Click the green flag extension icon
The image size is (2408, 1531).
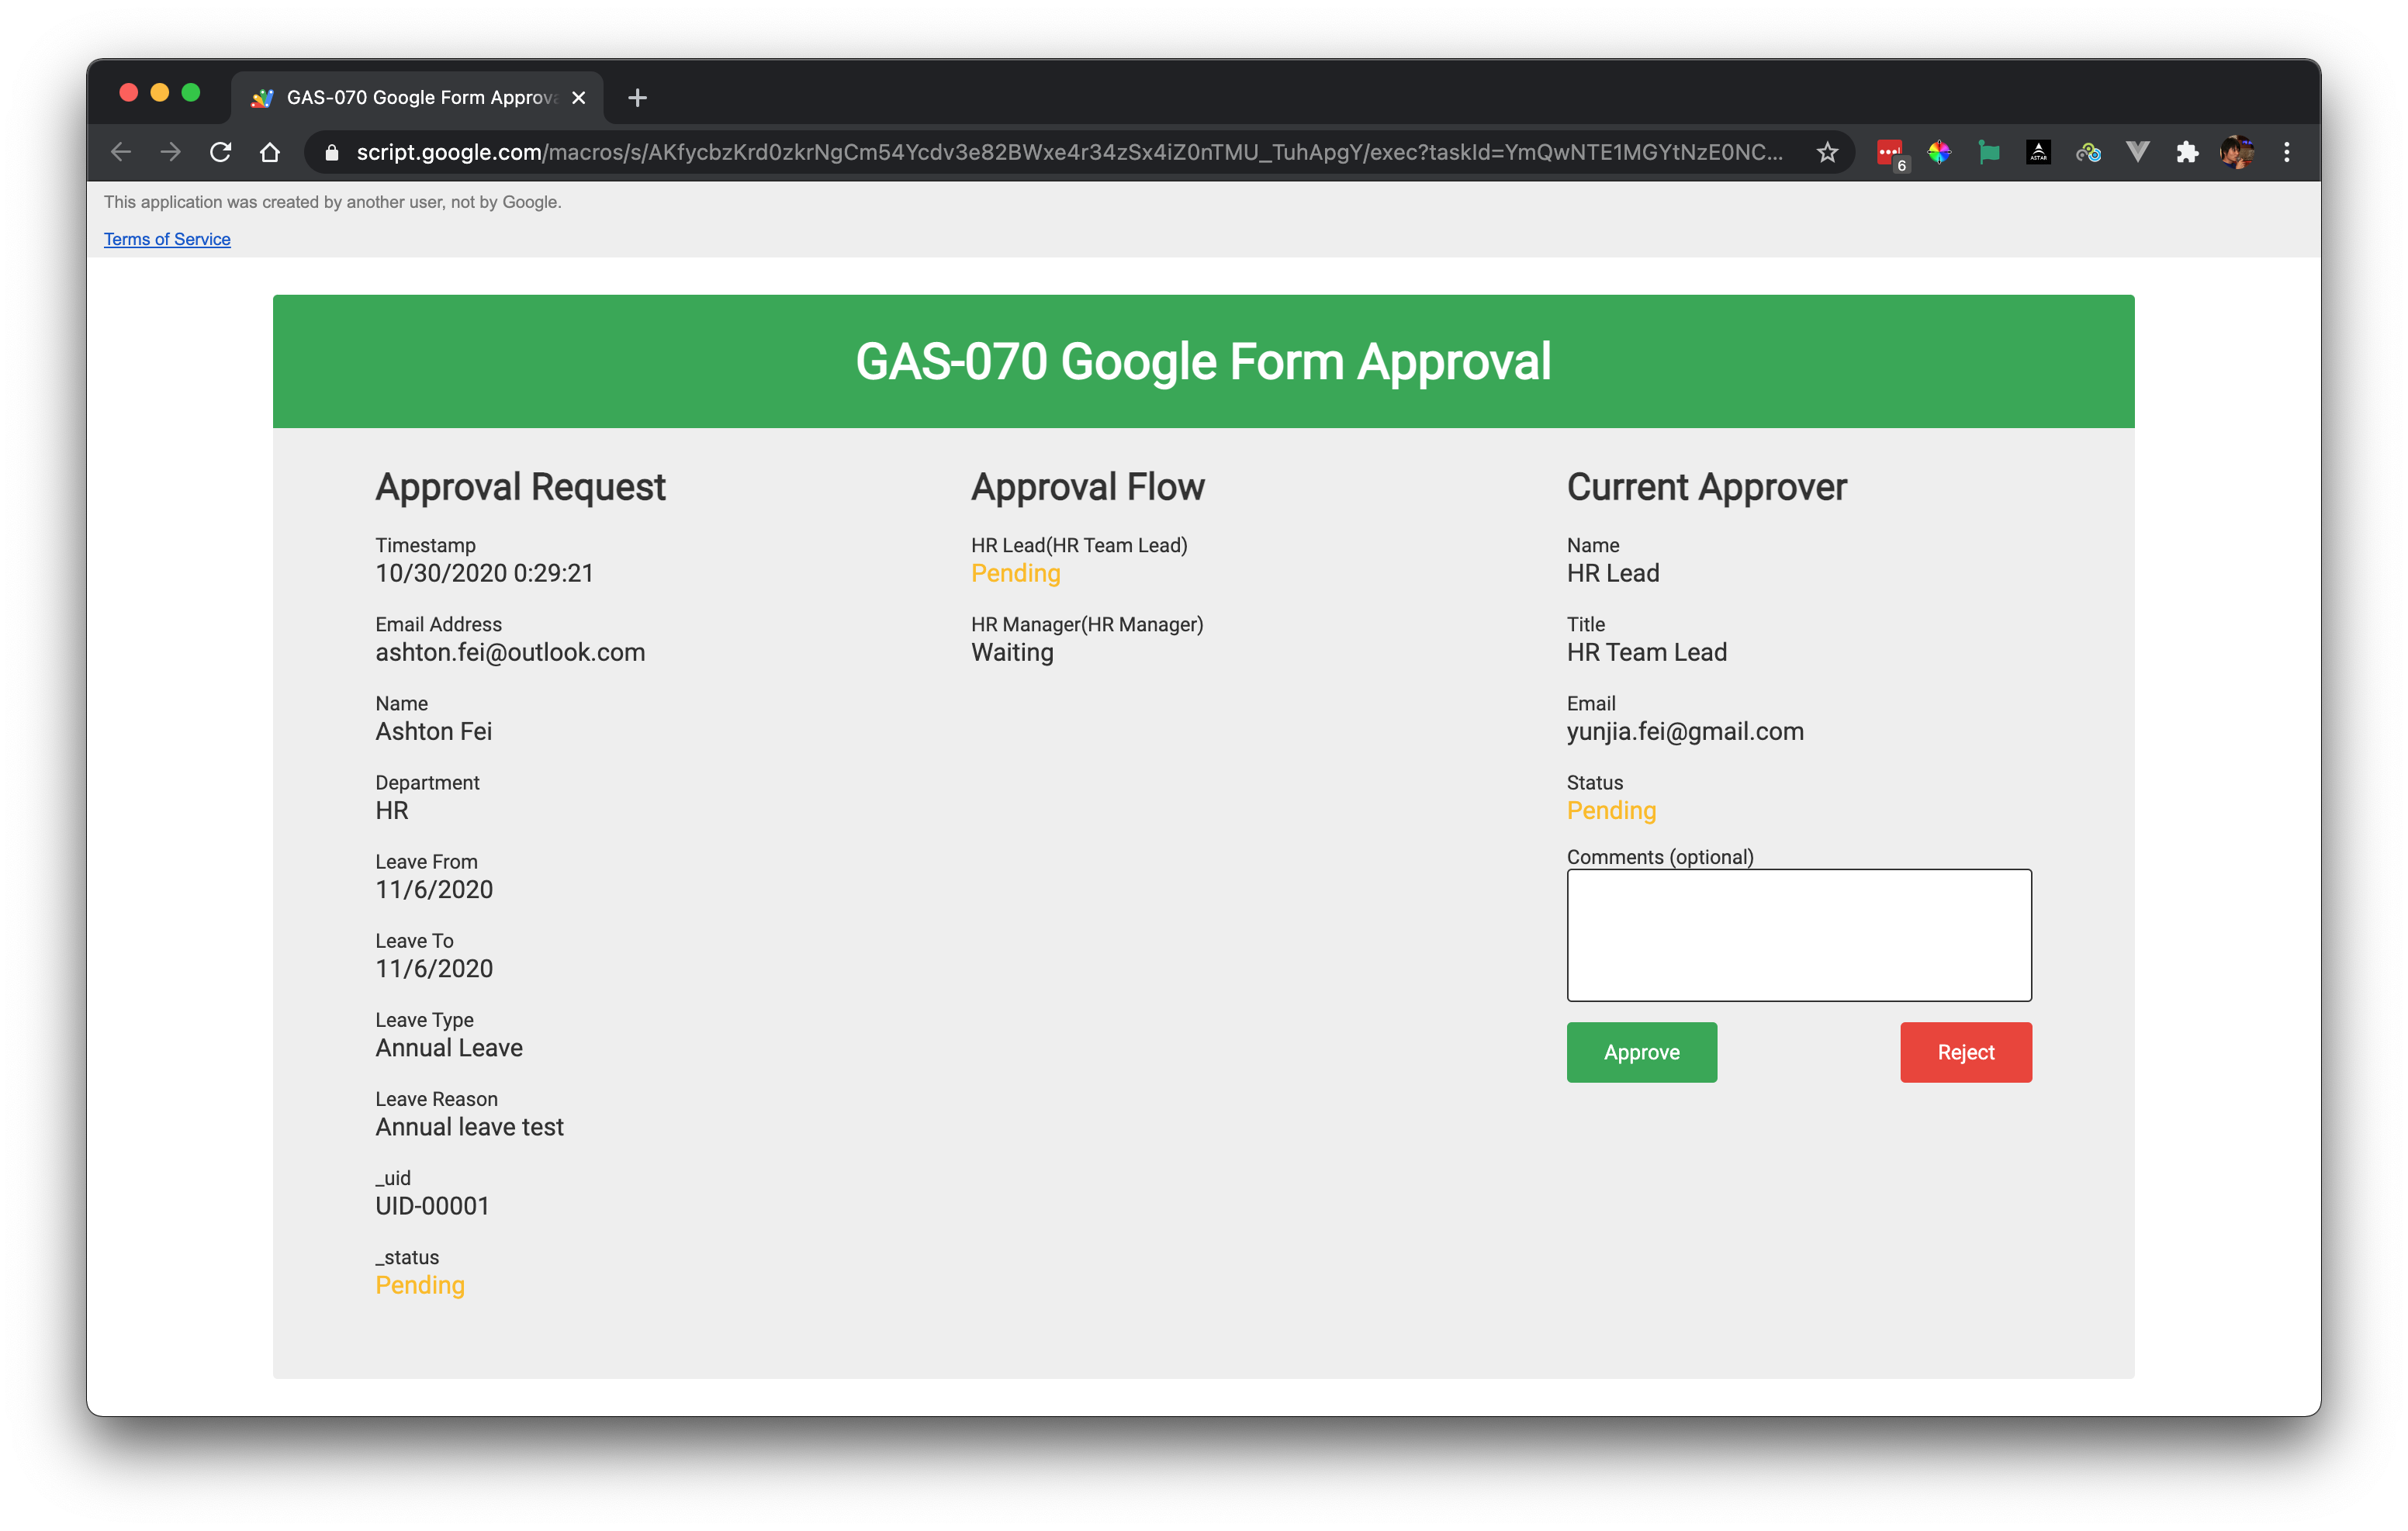coord(1989,152)
